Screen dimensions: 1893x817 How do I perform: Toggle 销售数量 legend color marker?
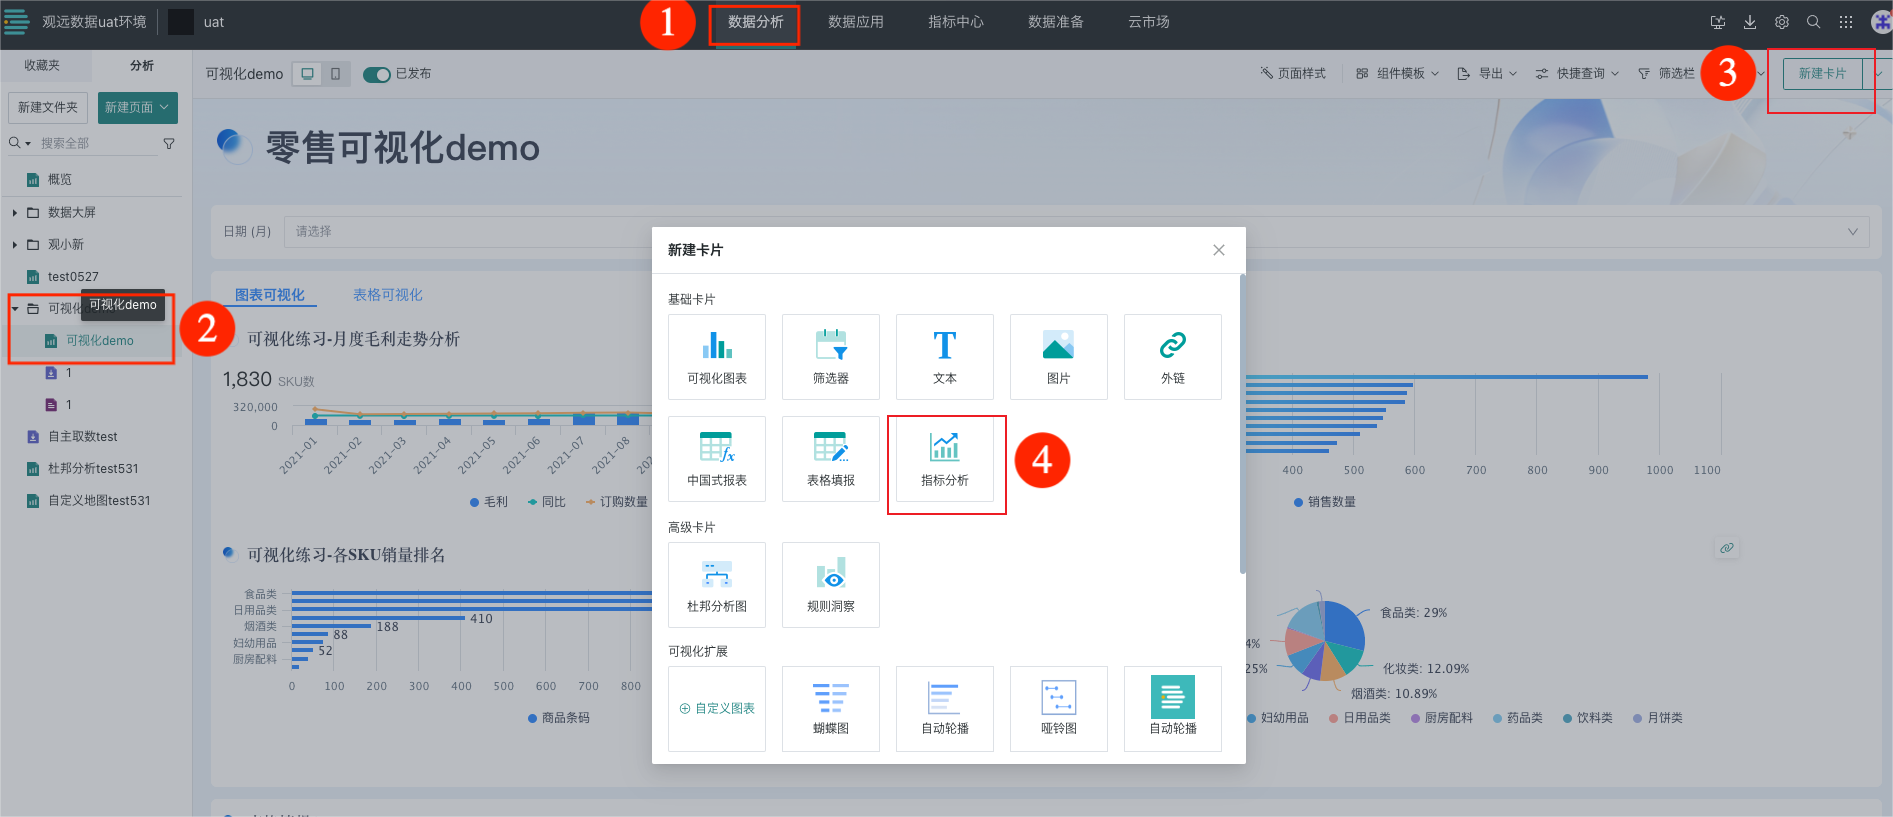[1298, 502]
